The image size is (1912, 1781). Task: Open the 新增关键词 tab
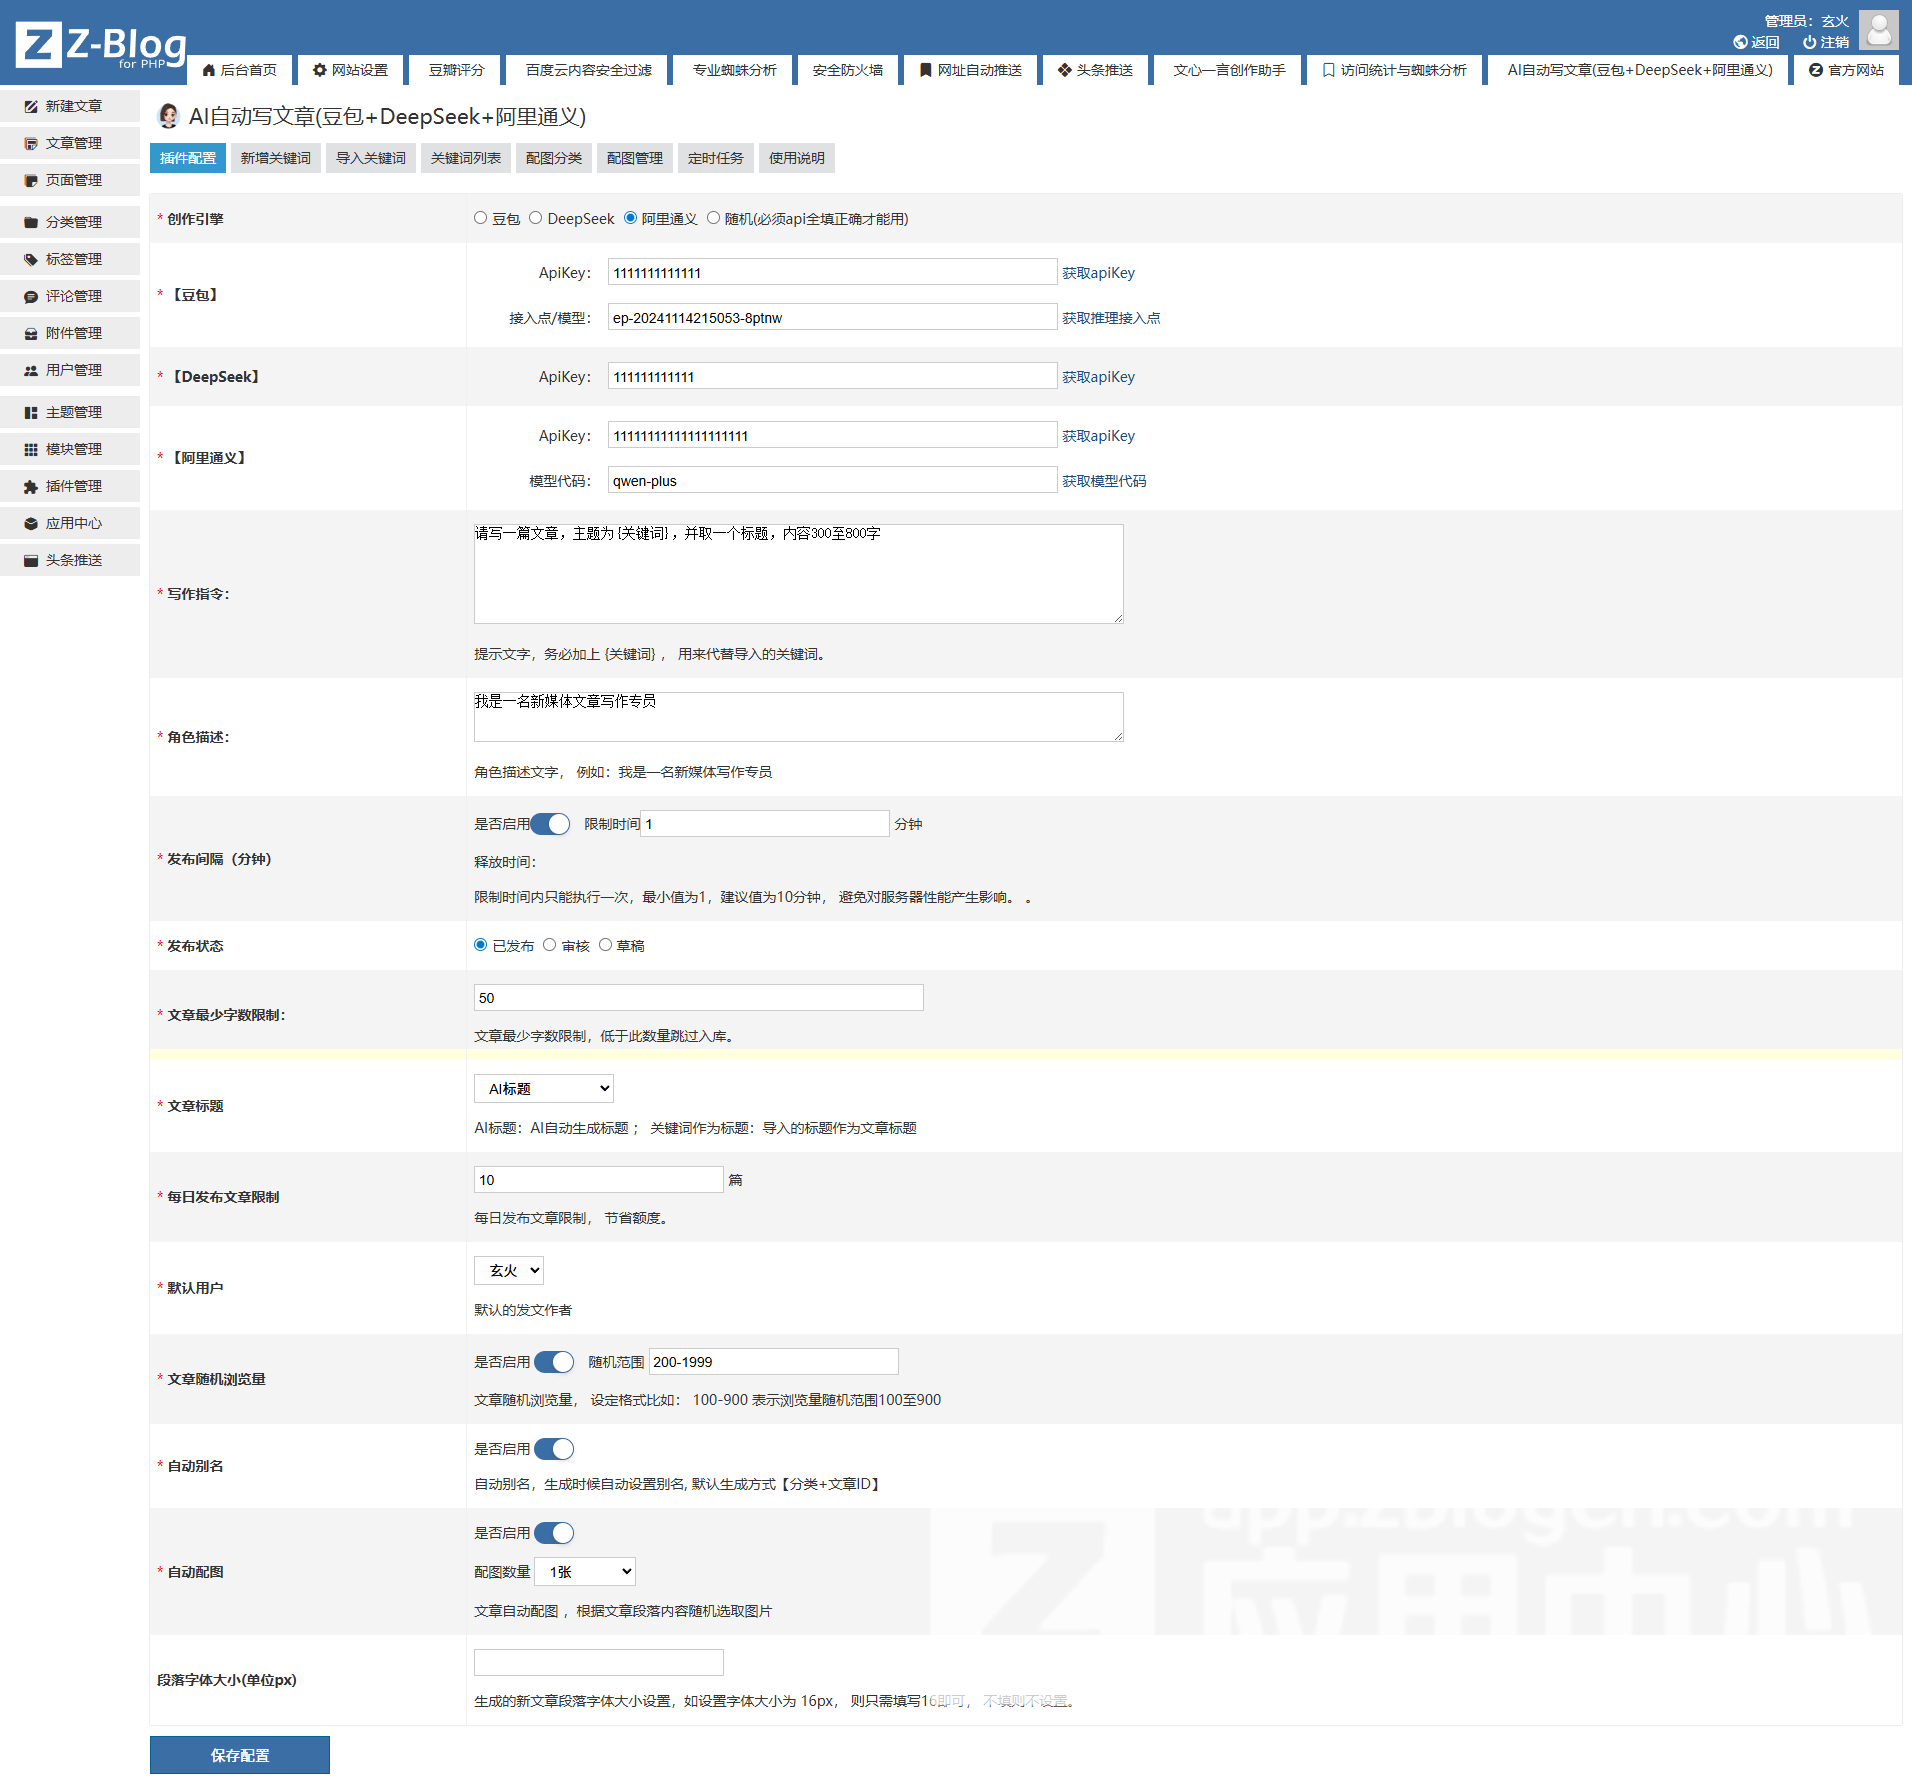click(276, 158)
